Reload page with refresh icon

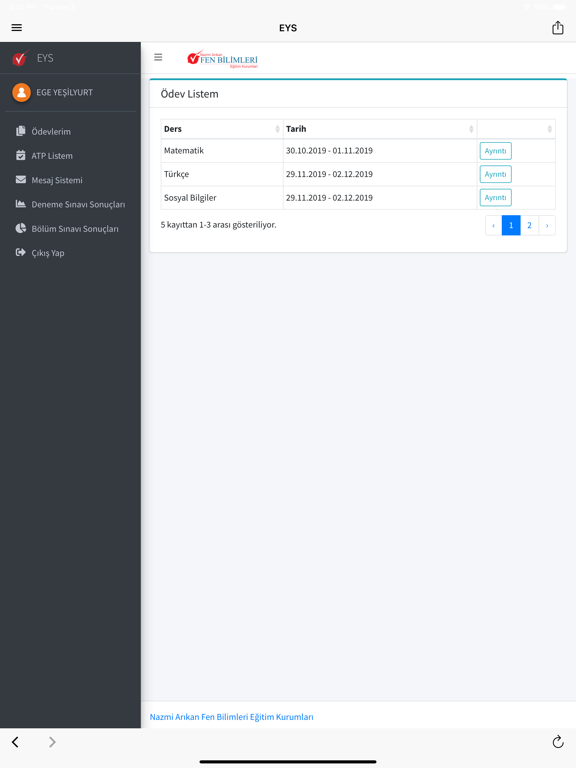[558, 742]
